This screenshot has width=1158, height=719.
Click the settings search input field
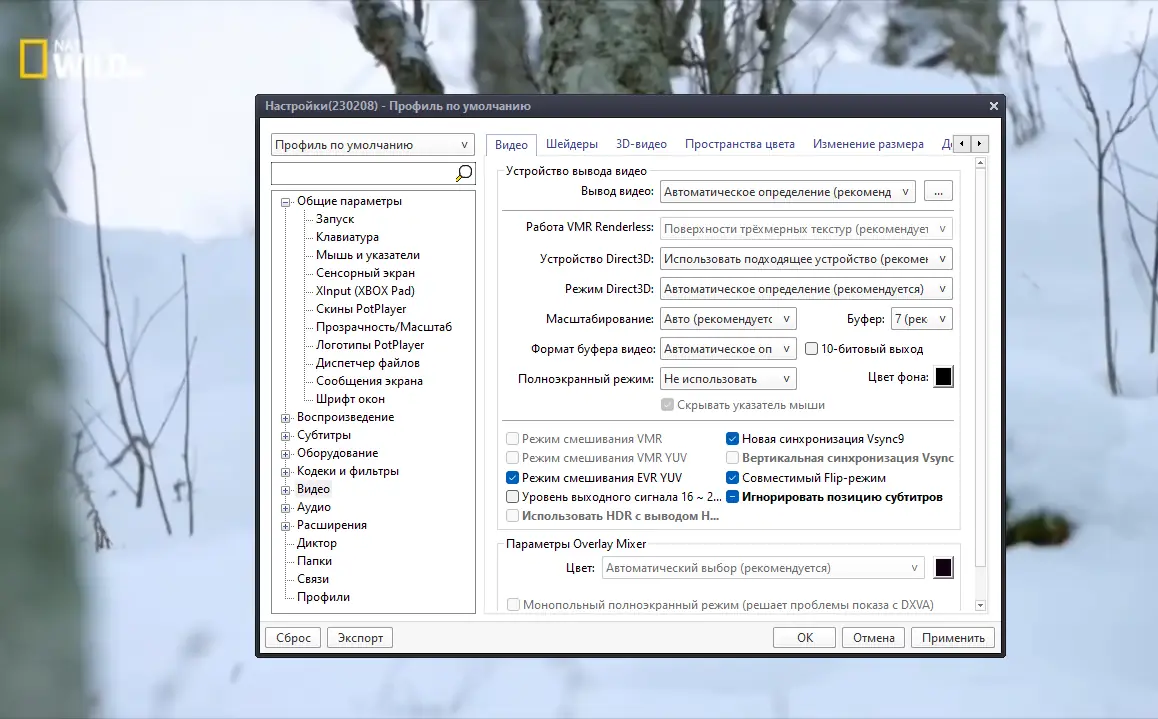tap(363, 173)
